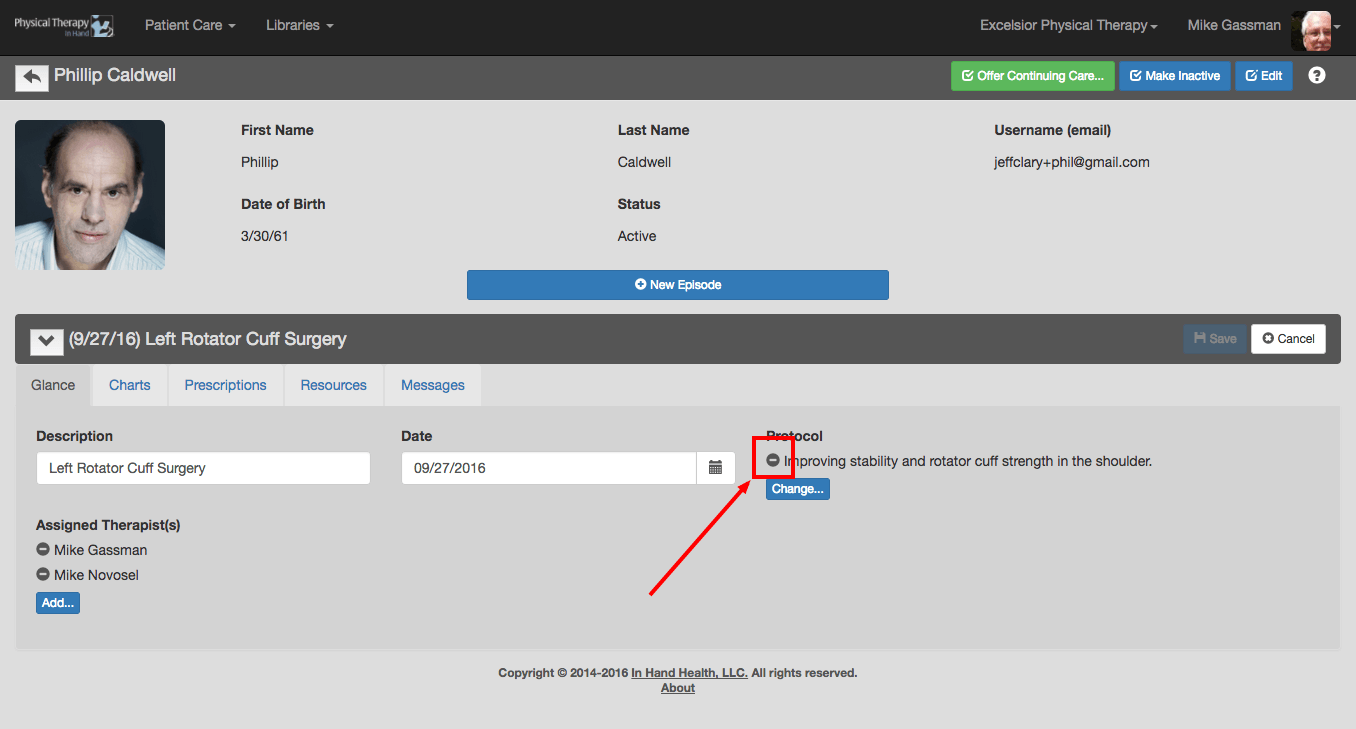Click the Offer Continuing Care button
This screenshot has width=1356, height=729.
tap(1032, 76)
